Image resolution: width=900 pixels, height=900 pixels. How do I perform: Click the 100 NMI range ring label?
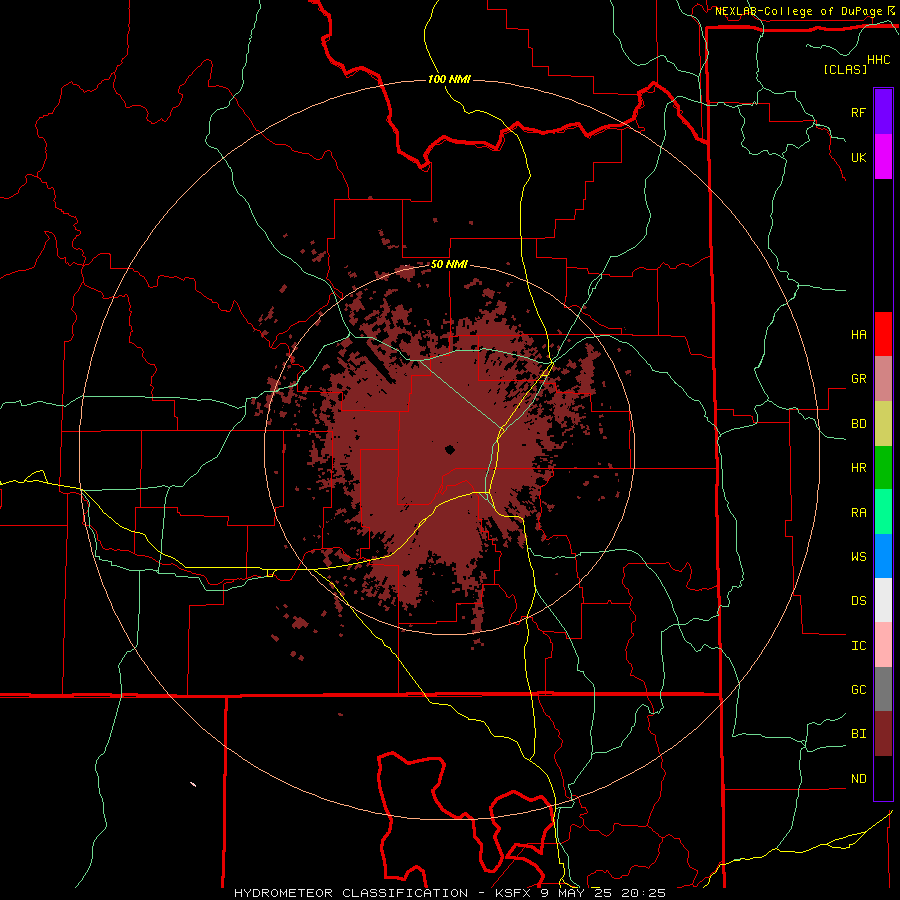click(449, 79)
